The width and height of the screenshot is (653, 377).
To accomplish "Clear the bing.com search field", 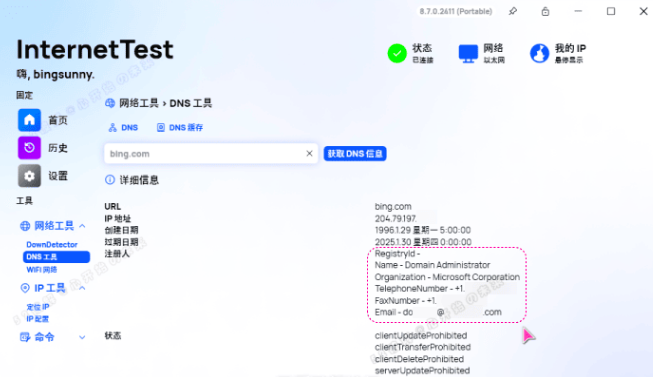I will coord(309,153).
